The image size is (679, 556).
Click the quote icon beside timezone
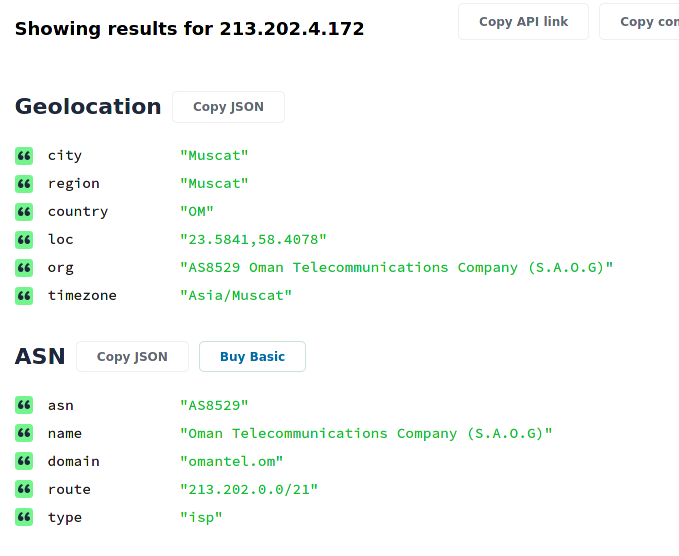pos(24,296)
